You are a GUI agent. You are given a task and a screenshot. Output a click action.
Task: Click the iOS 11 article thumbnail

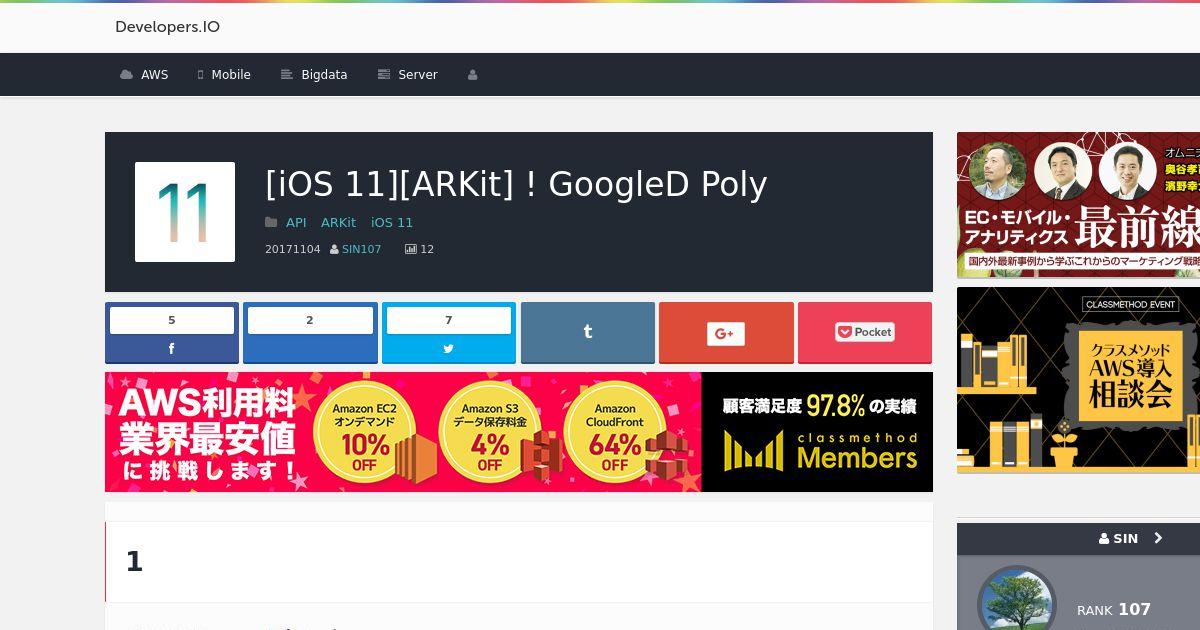[x=185, y=212]
